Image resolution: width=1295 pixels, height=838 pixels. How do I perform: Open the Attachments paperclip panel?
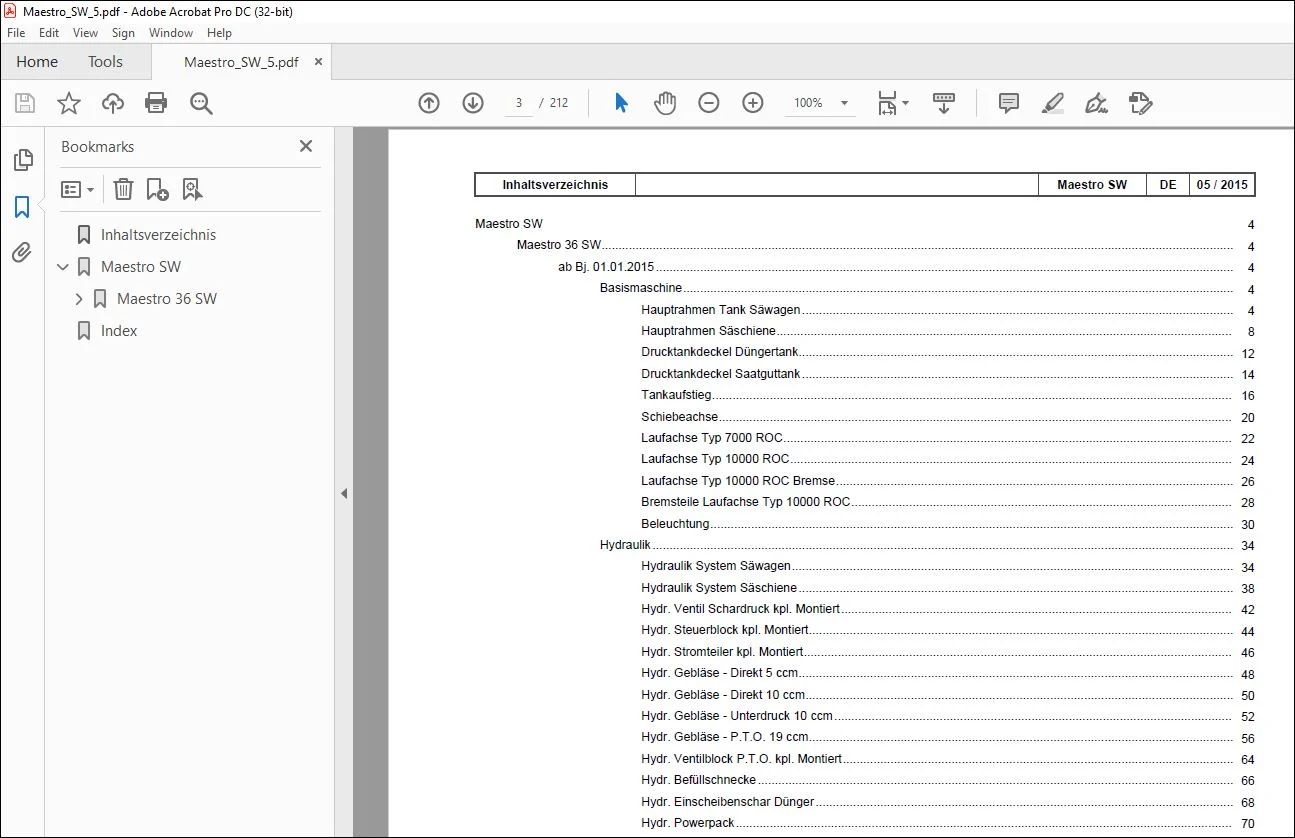tap(22, 253)
